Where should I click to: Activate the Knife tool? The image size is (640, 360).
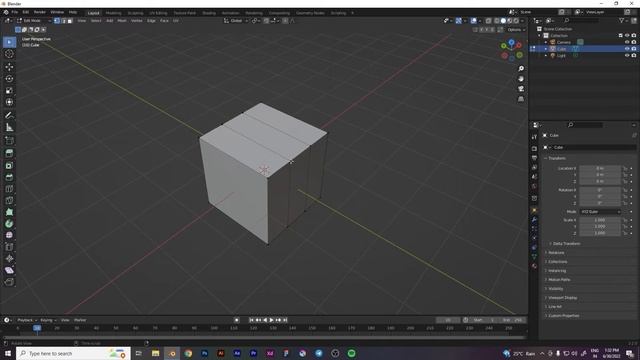(9, 200)
